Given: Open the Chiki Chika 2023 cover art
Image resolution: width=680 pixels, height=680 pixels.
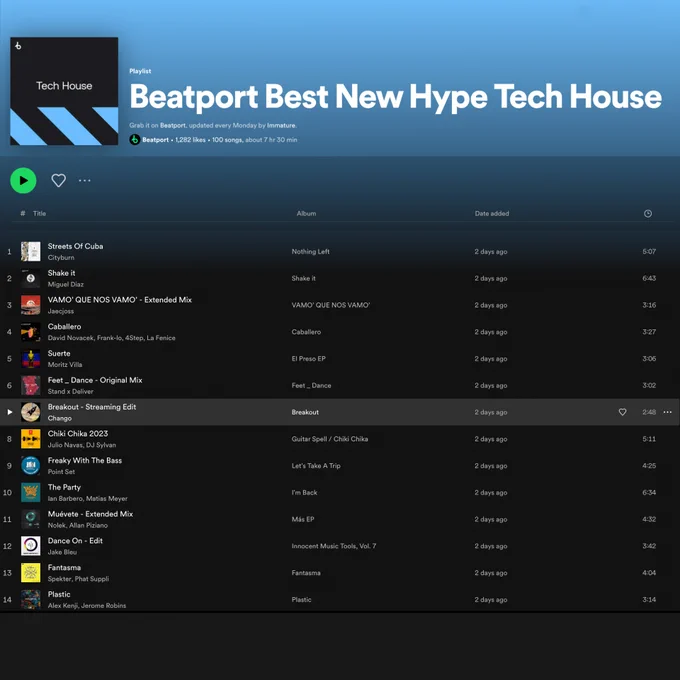Looking at the screenshot, I should pos(31,439).
